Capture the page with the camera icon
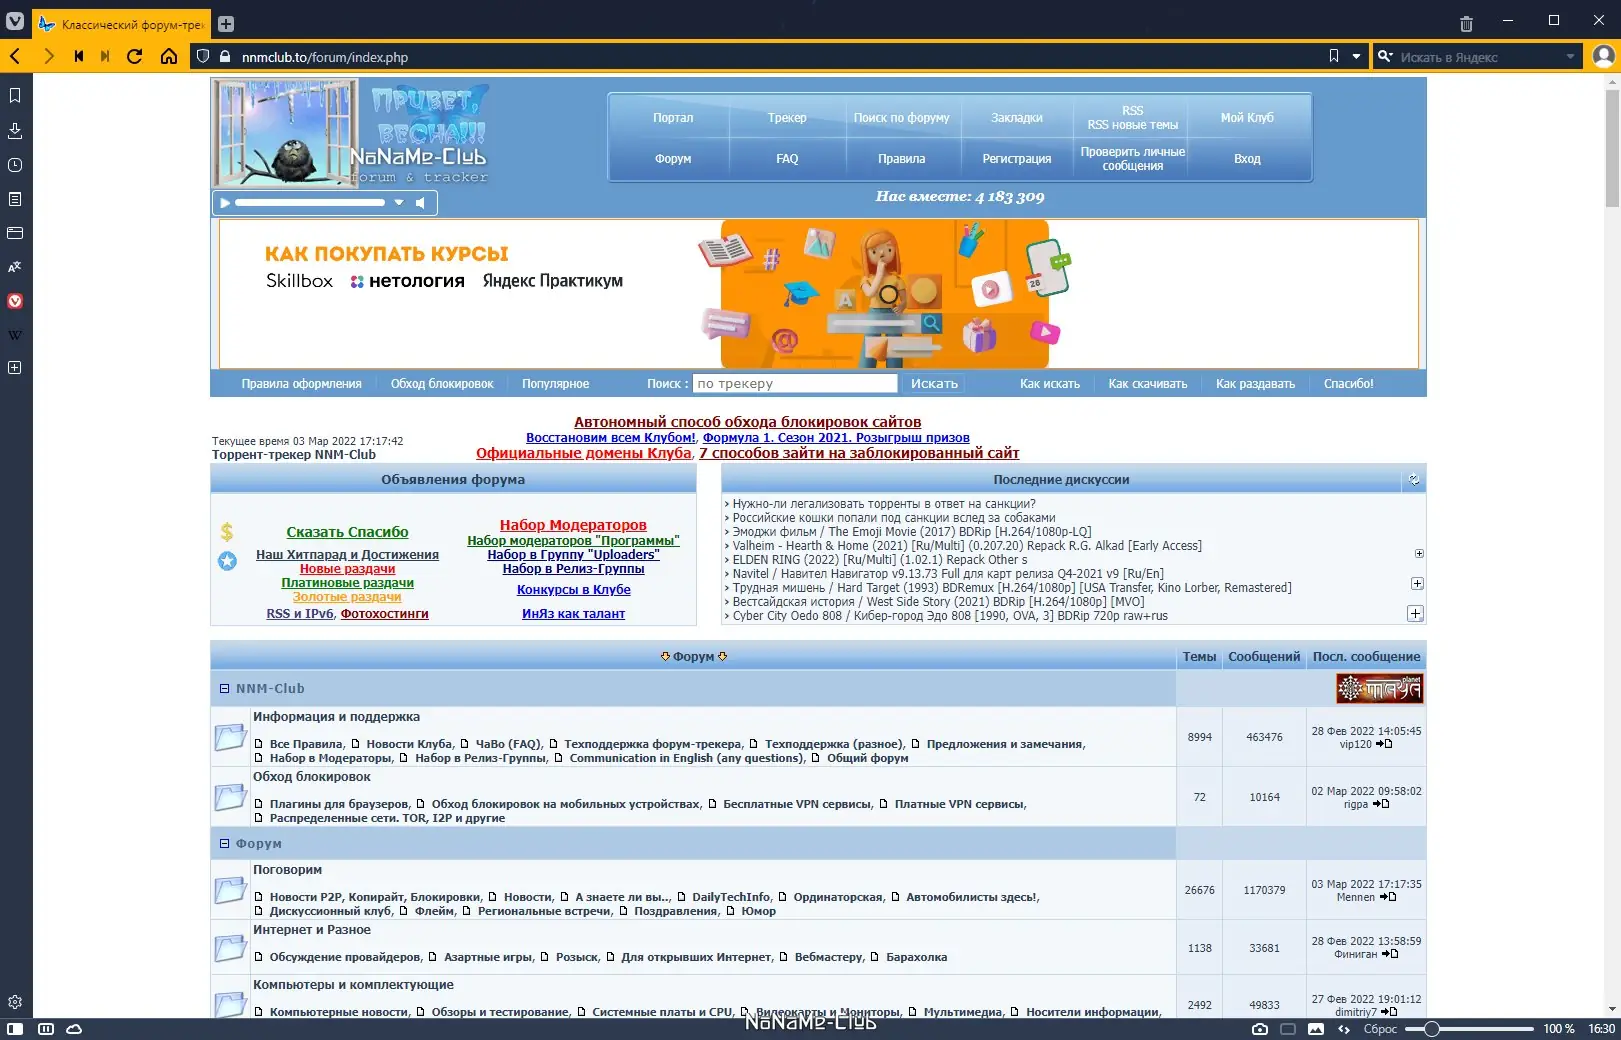 click(1260, 1029)
